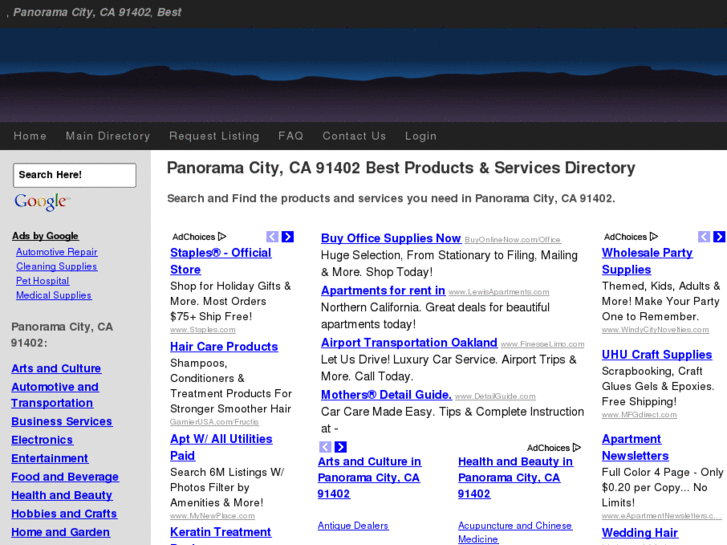727x545 pixels.
Task: Click the AdChoices icon above Health and Beauty
Action: click(577, 448)
